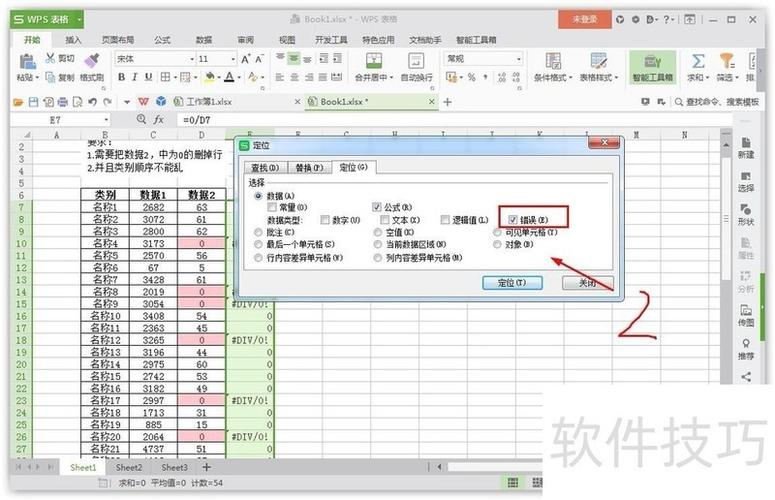Click the Go To (定位) button in the dialog
The width and height of the screenshot is (775, 500).
click(512, 283)
